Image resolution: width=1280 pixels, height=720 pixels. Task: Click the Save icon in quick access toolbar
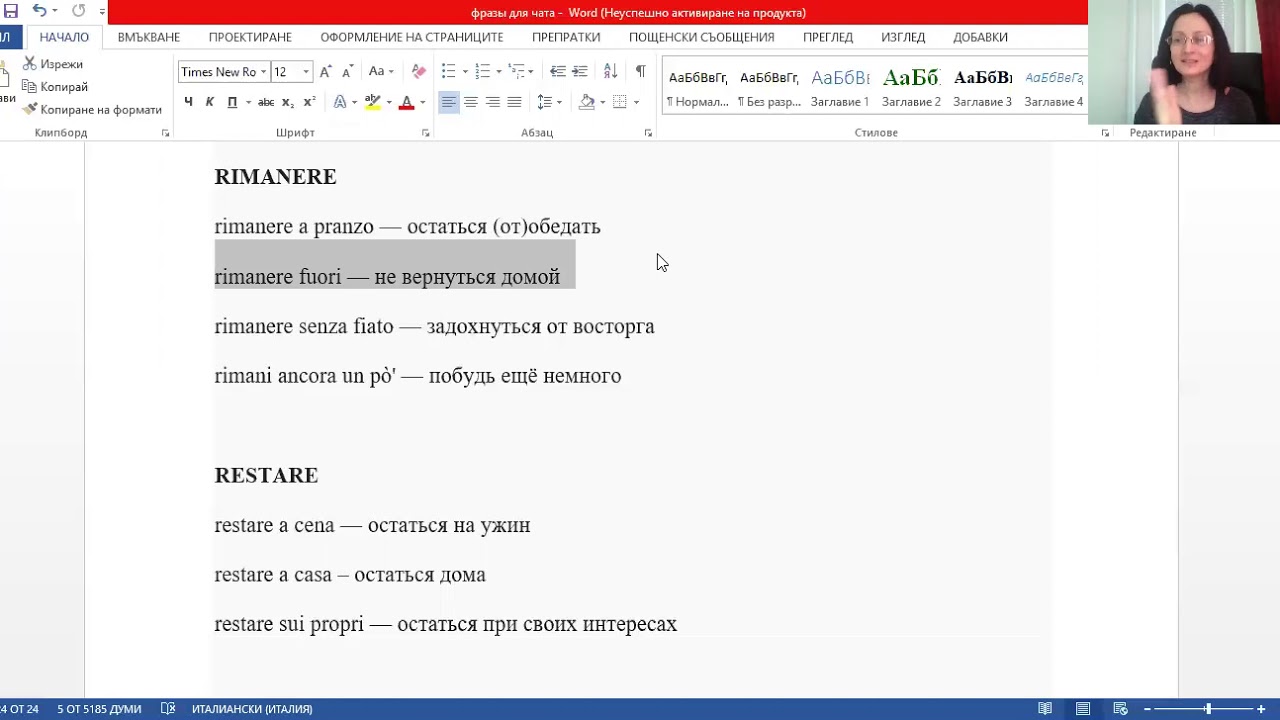[11, 11]
